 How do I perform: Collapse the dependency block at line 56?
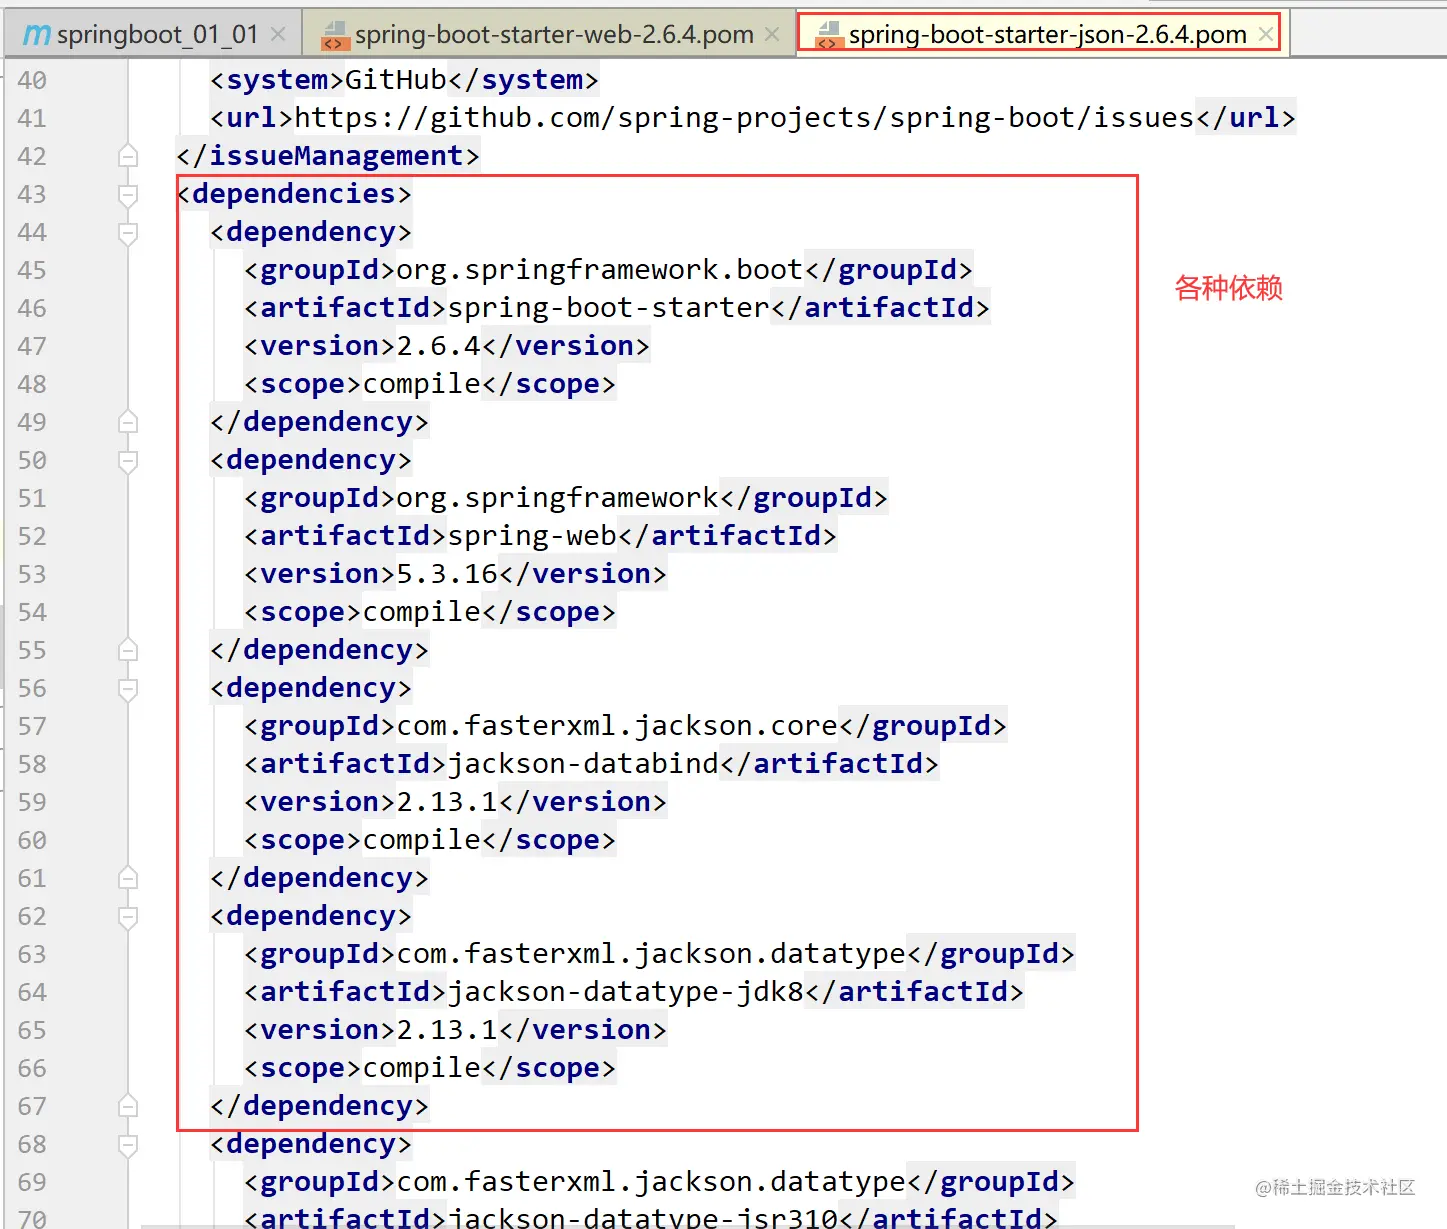(x=128, y=688)
